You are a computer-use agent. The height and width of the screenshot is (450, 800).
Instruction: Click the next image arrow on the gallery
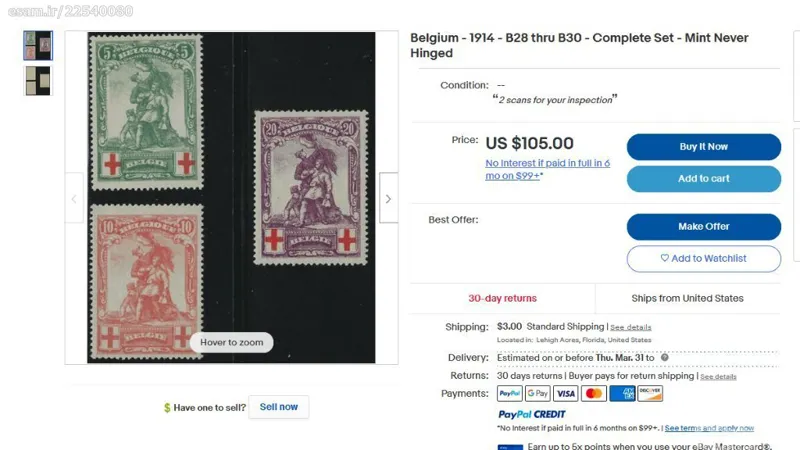(x=388, y=198)
